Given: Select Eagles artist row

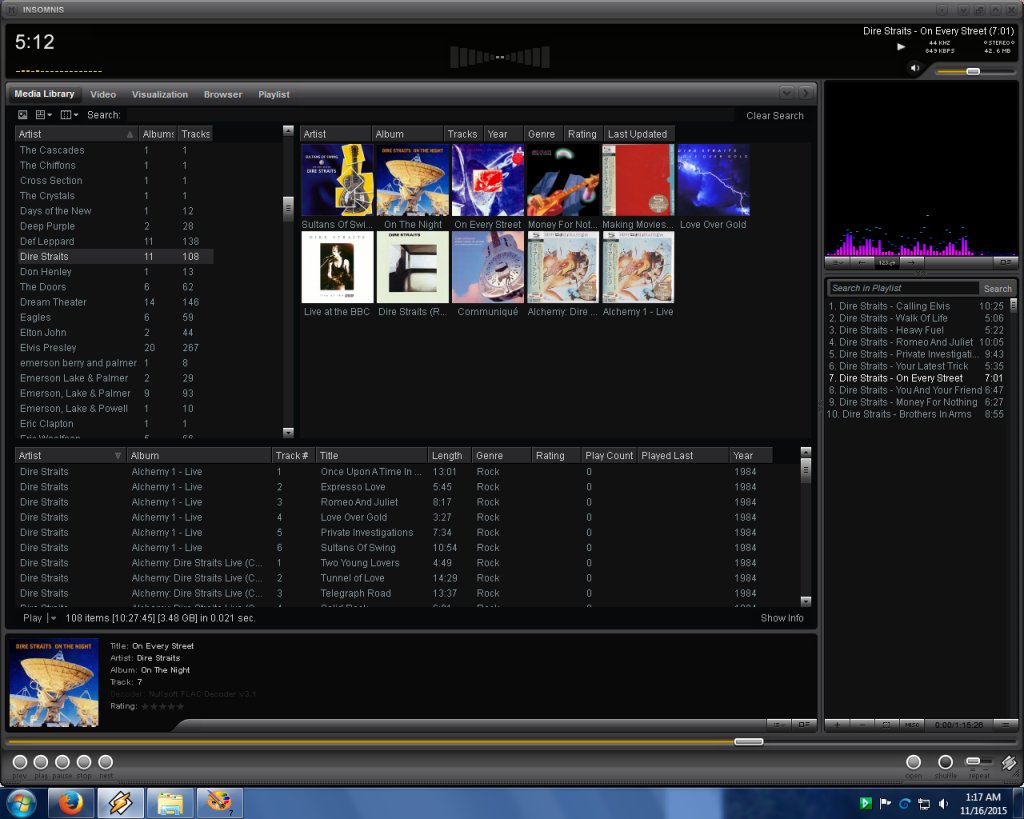Looking at the screenshot, I should point(114,317).
